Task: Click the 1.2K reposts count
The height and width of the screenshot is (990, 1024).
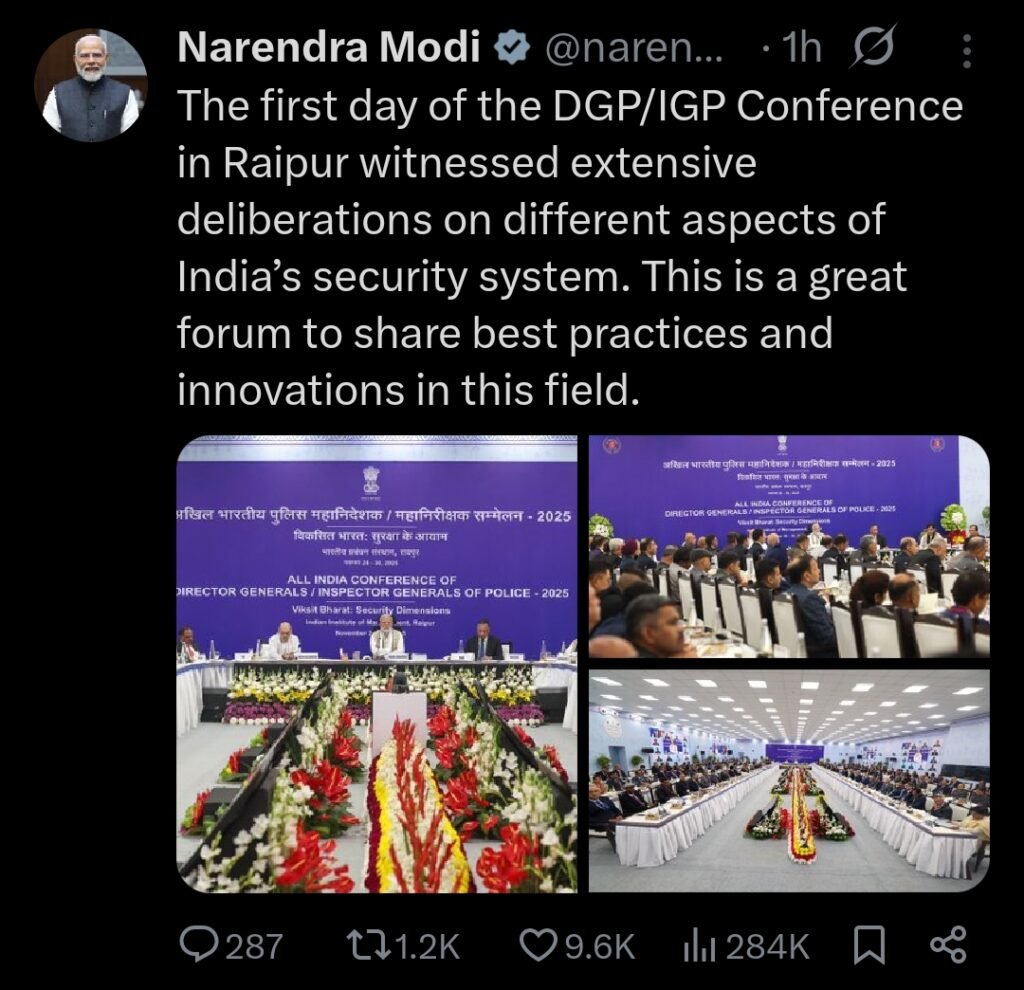Action: tap(428, 946)
